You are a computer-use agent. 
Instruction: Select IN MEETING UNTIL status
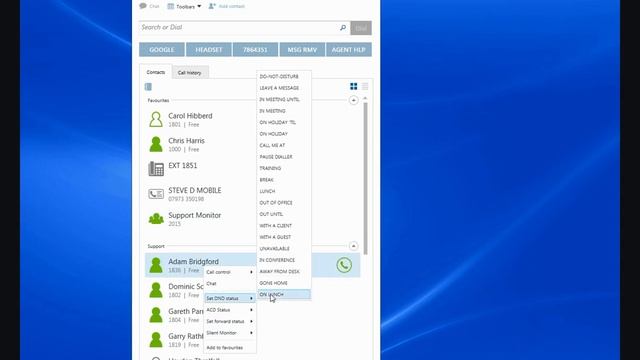(284, 99)
